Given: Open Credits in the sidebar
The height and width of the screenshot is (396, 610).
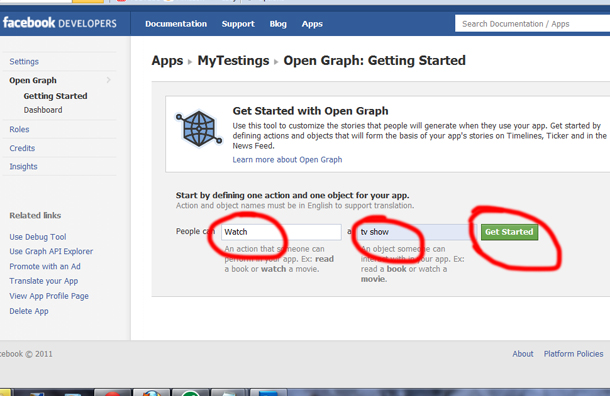Looking at the screenshot, I should pyautogui.click(x=22, y=148).
